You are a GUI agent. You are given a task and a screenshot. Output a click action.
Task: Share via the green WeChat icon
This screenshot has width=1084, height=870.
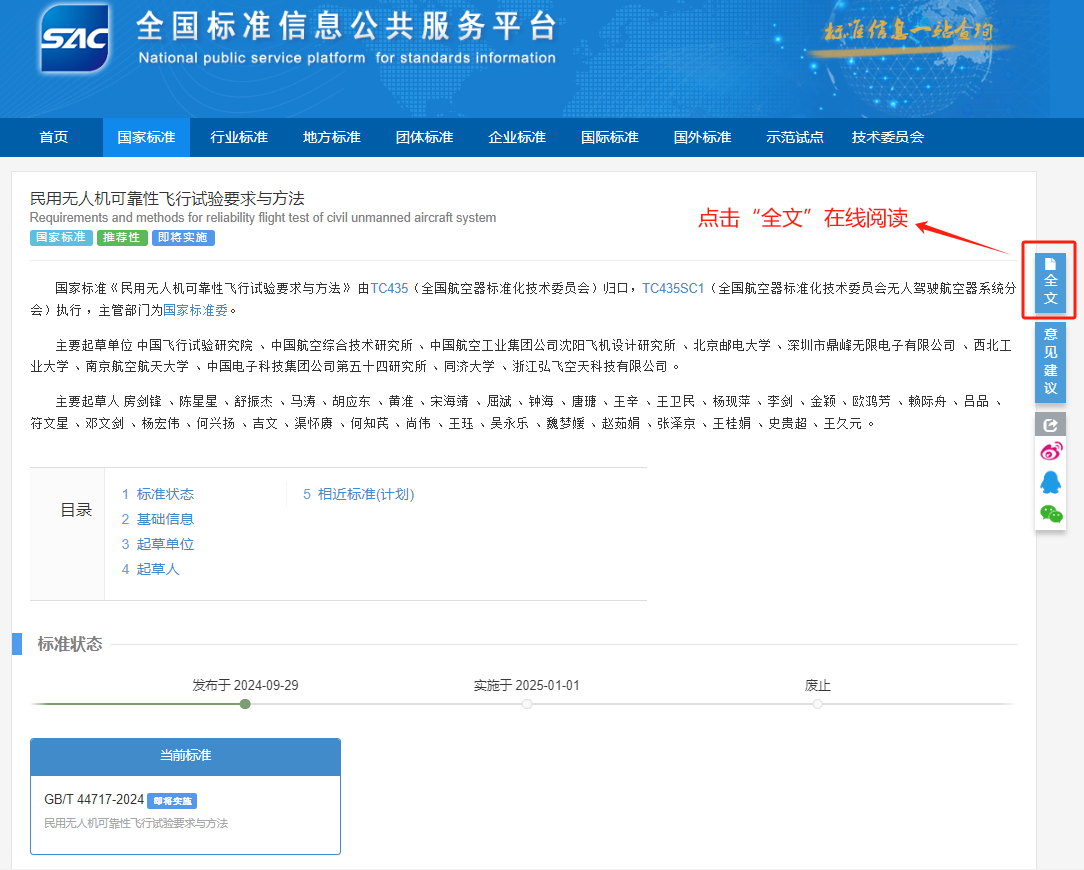(1050, 514)
